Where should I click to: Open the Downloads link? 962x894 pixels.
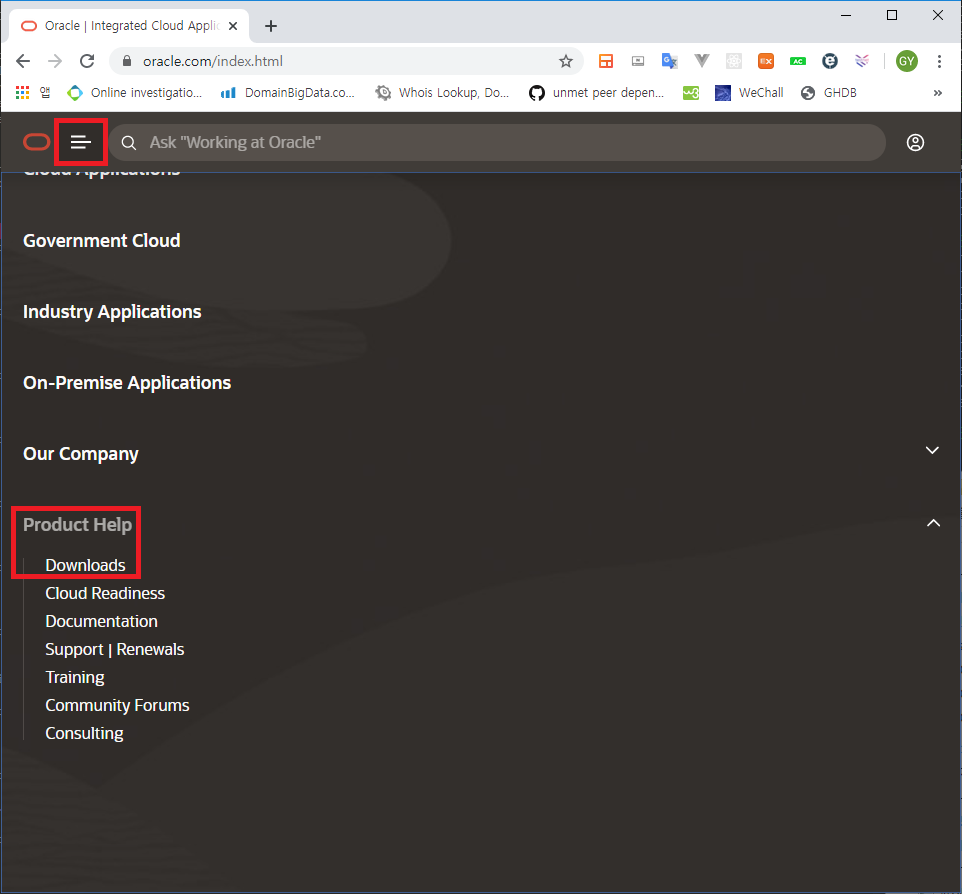coord(85,565)
